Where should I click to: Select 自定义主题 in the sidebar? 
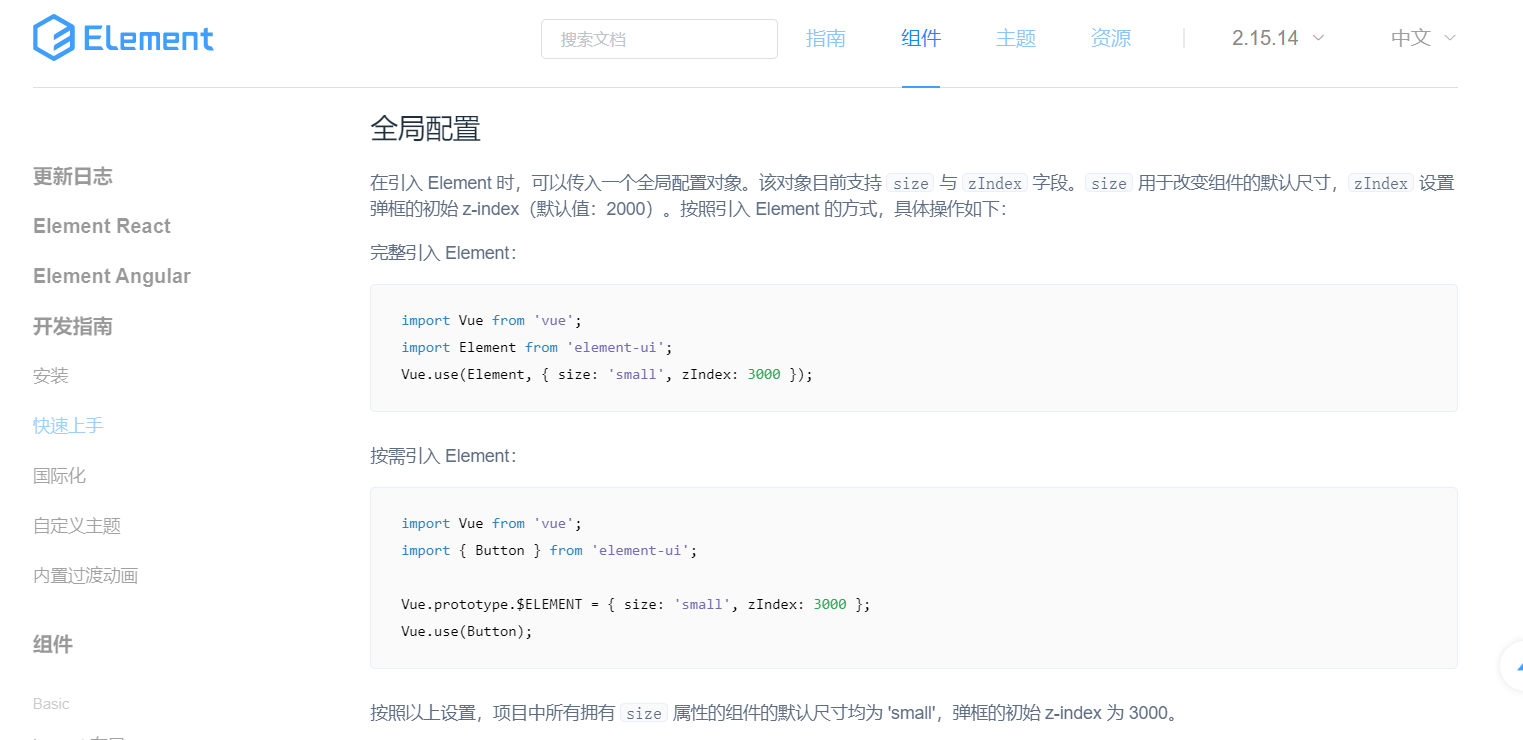77,526
